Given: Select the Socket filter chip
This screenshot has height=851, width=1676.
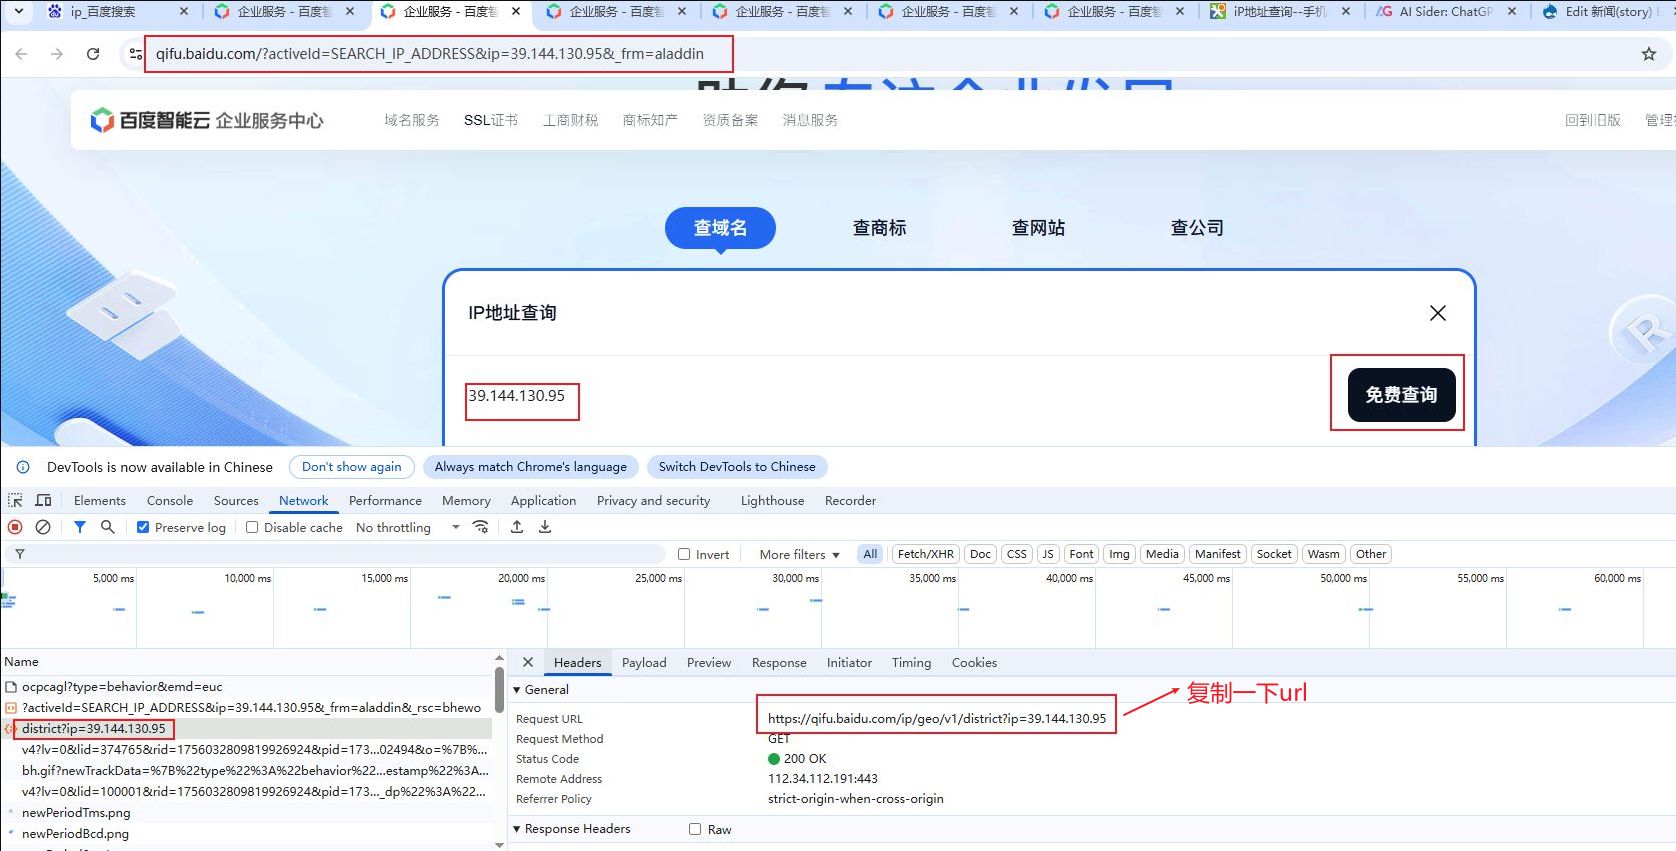Looking at the screenshot, I should (1274, 554).
